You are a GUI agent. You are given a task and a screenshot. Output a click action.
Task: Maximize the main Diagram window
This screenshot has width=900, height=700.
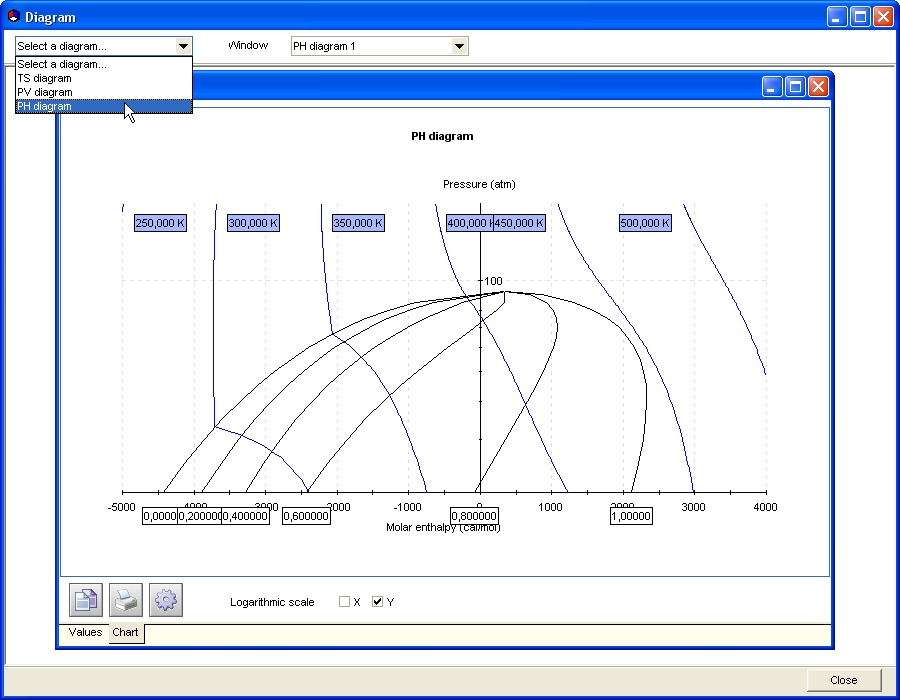tap(860, 17)
